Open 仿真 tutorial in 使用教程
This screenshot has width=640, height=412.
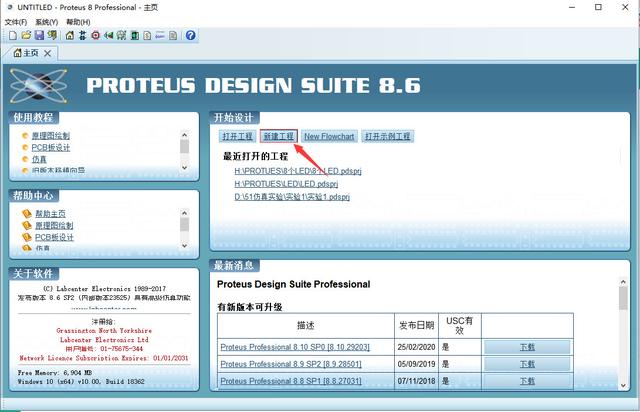pos(39,159)
